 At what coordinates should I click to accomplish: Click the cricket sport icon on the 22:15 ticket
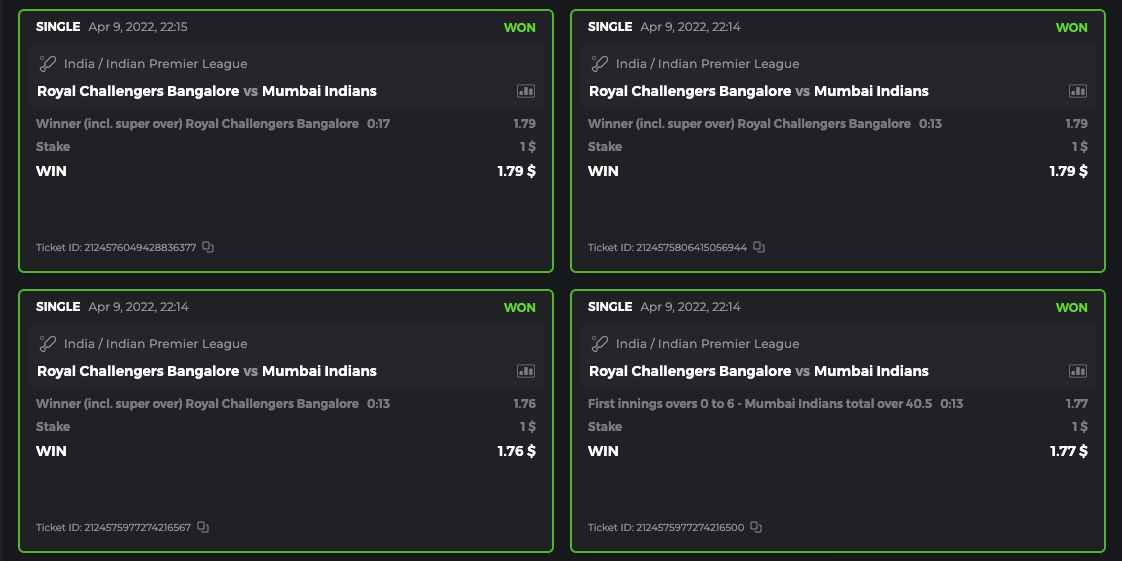(x=47, y=64)
